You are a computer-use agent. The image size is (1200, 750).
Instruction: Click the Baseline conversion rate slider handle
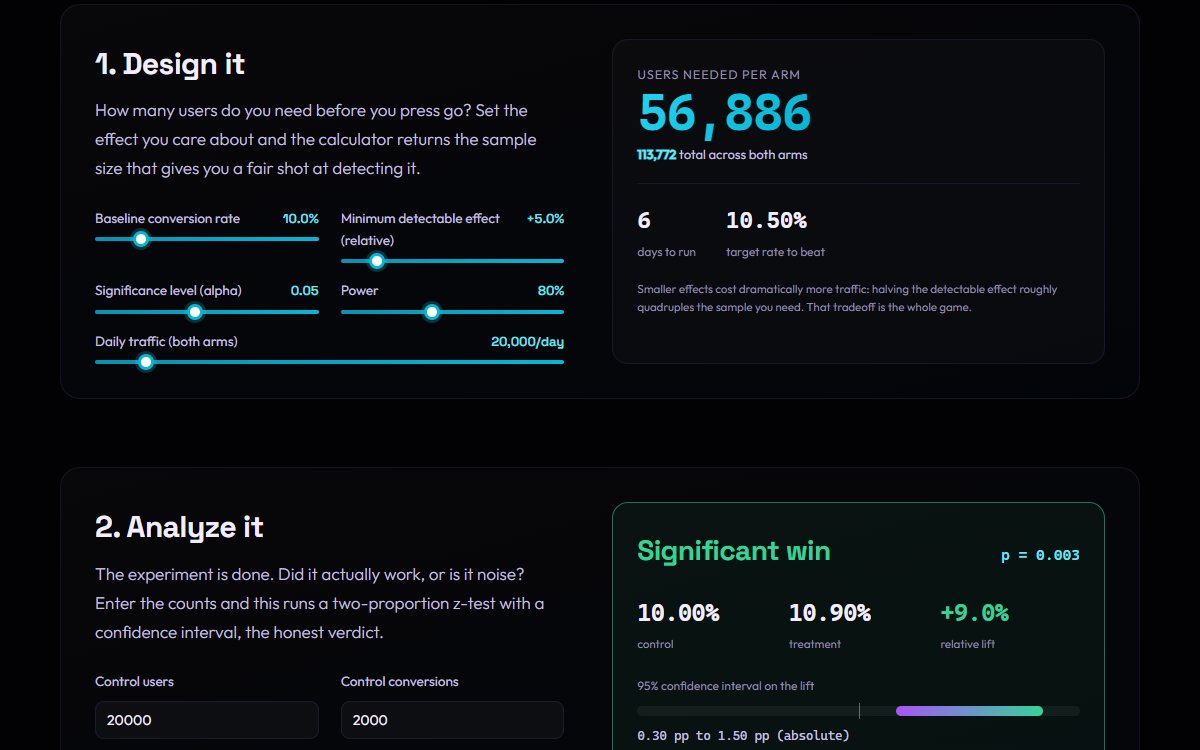141,239
